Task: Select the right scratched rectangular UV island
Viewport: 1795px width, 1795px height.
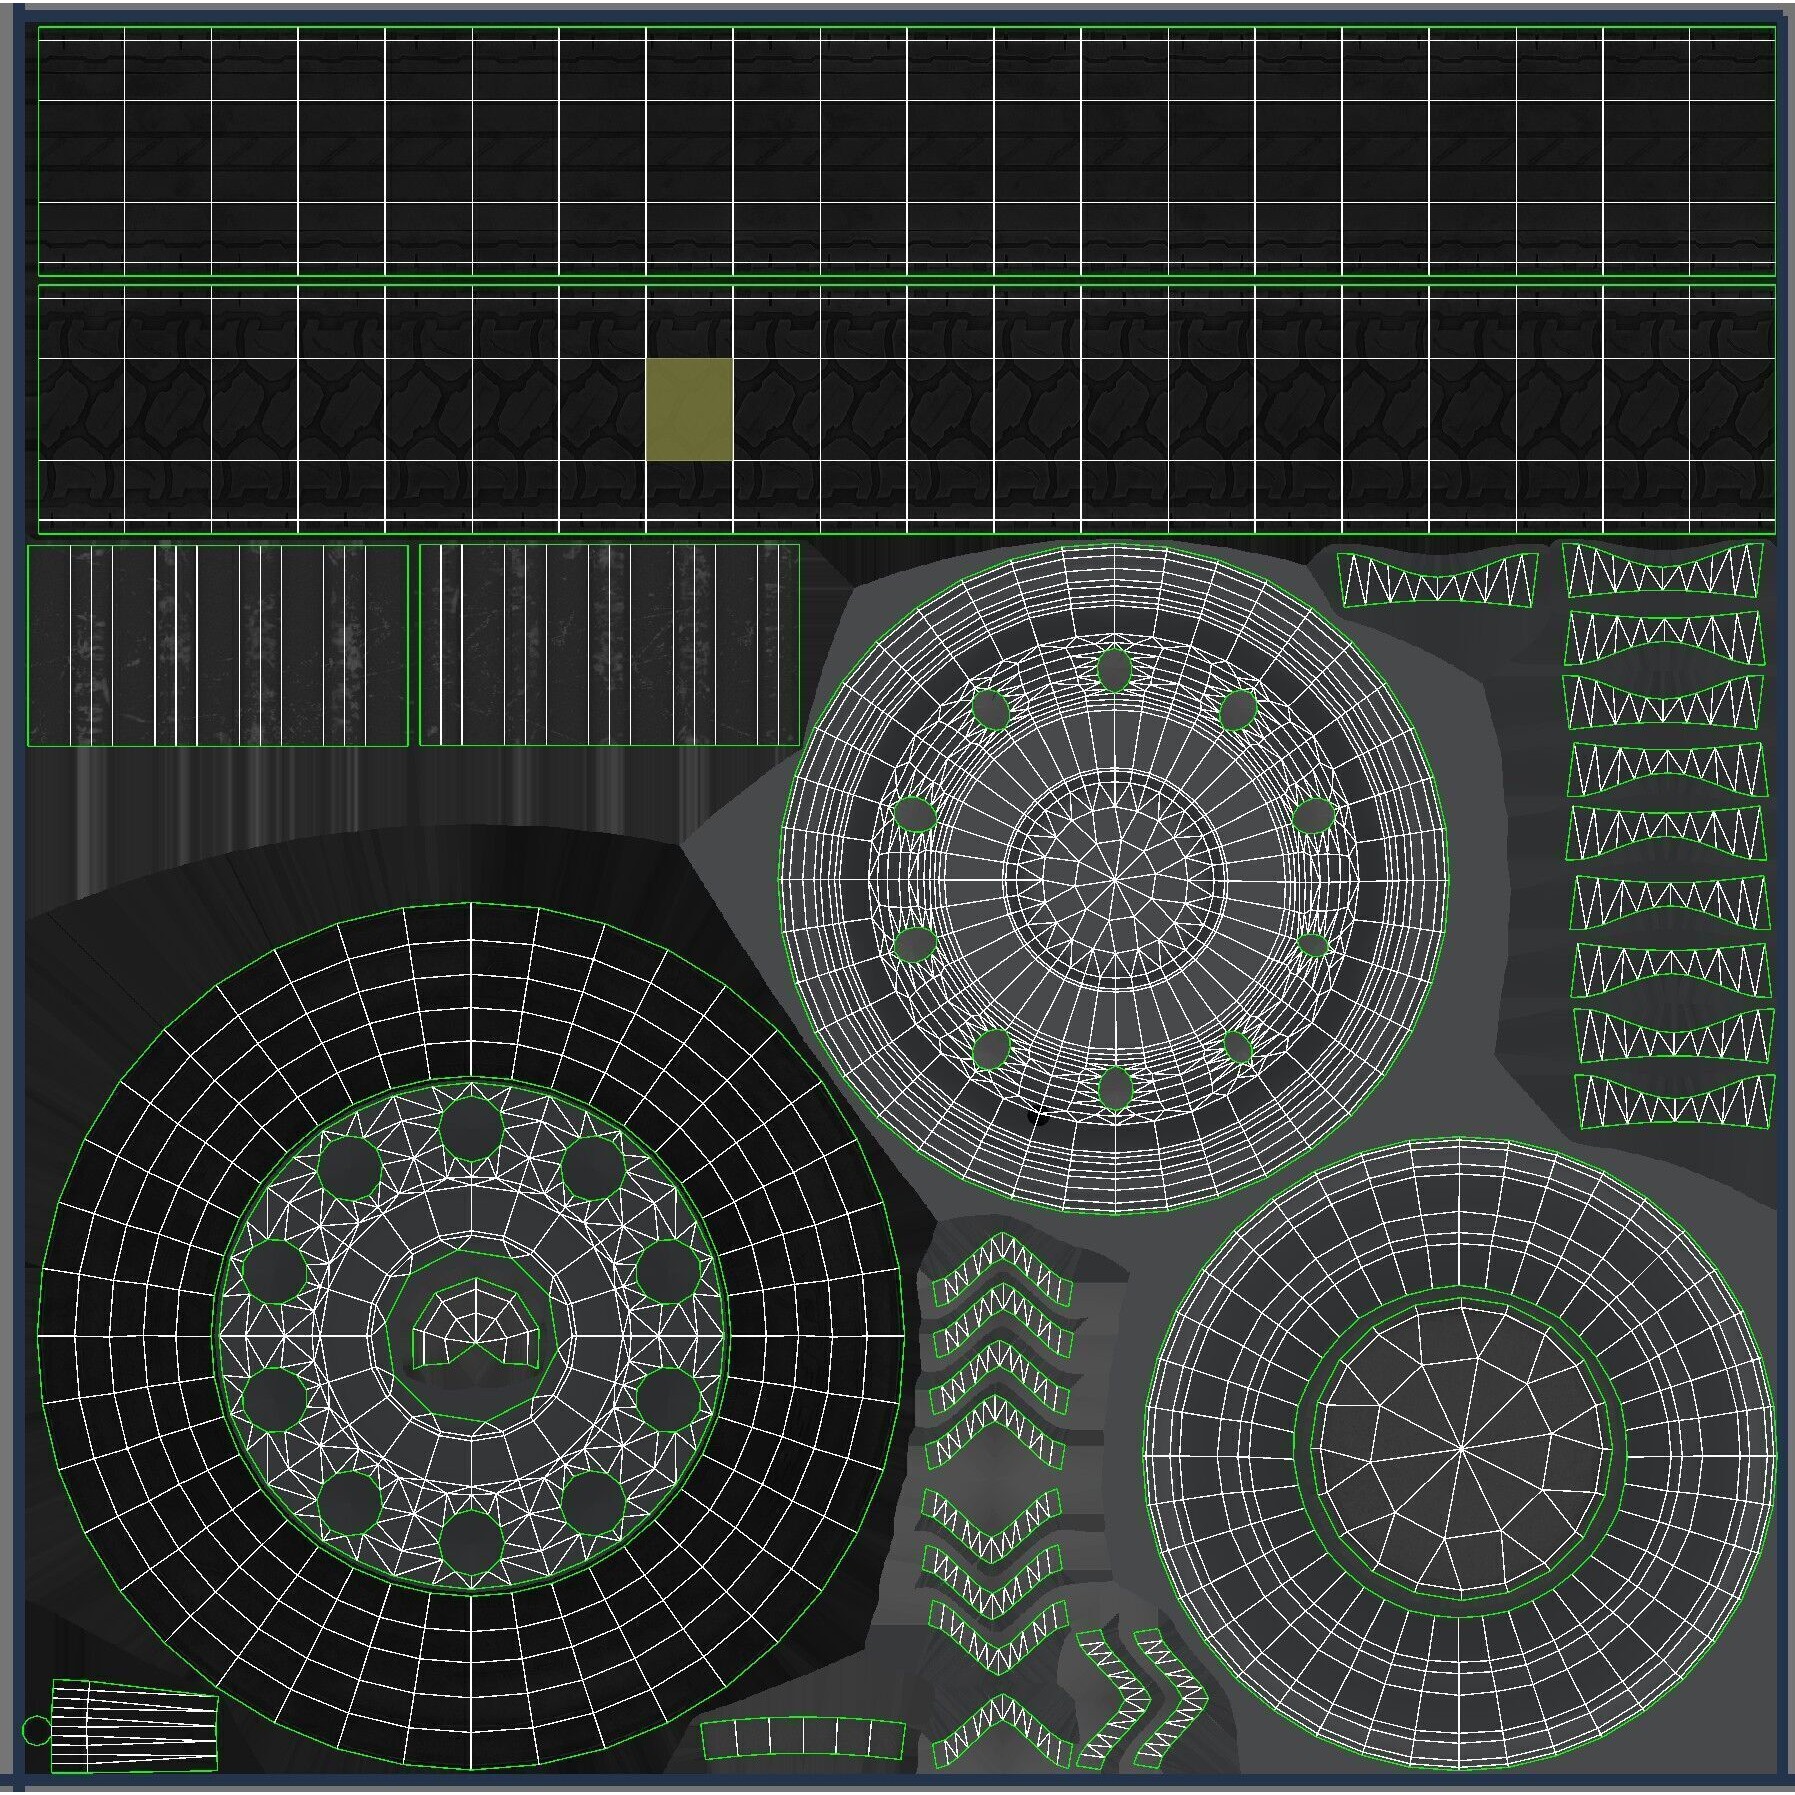Action: point(609,645)
